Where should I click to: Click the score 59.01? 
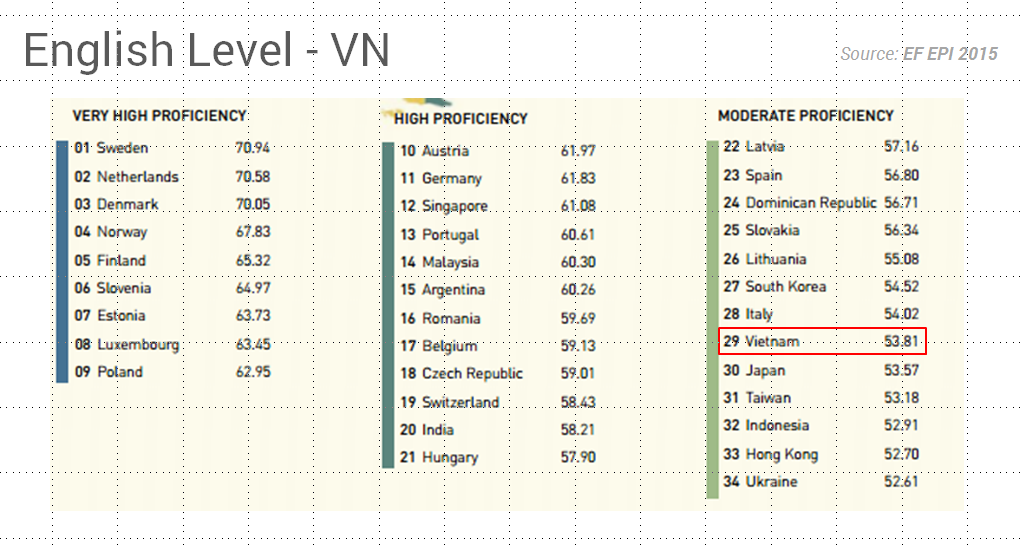point(578,373)
